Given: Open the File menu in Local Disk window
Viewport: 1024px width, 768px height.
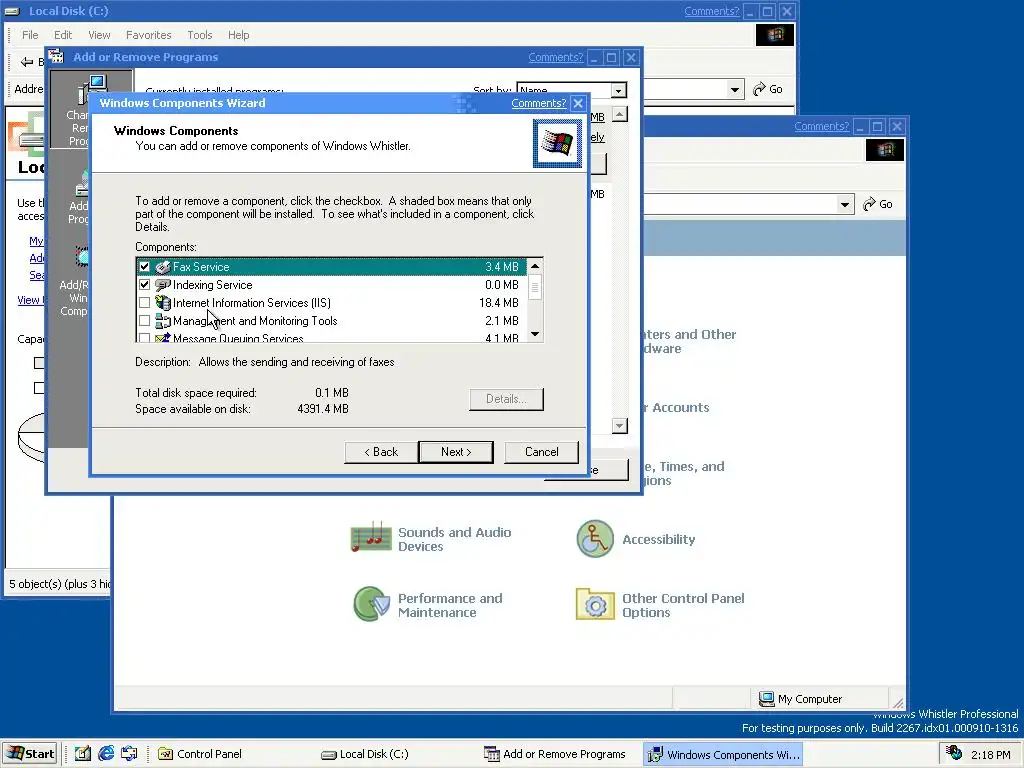Looking at the screenshot, I should [x=30, y=35].
